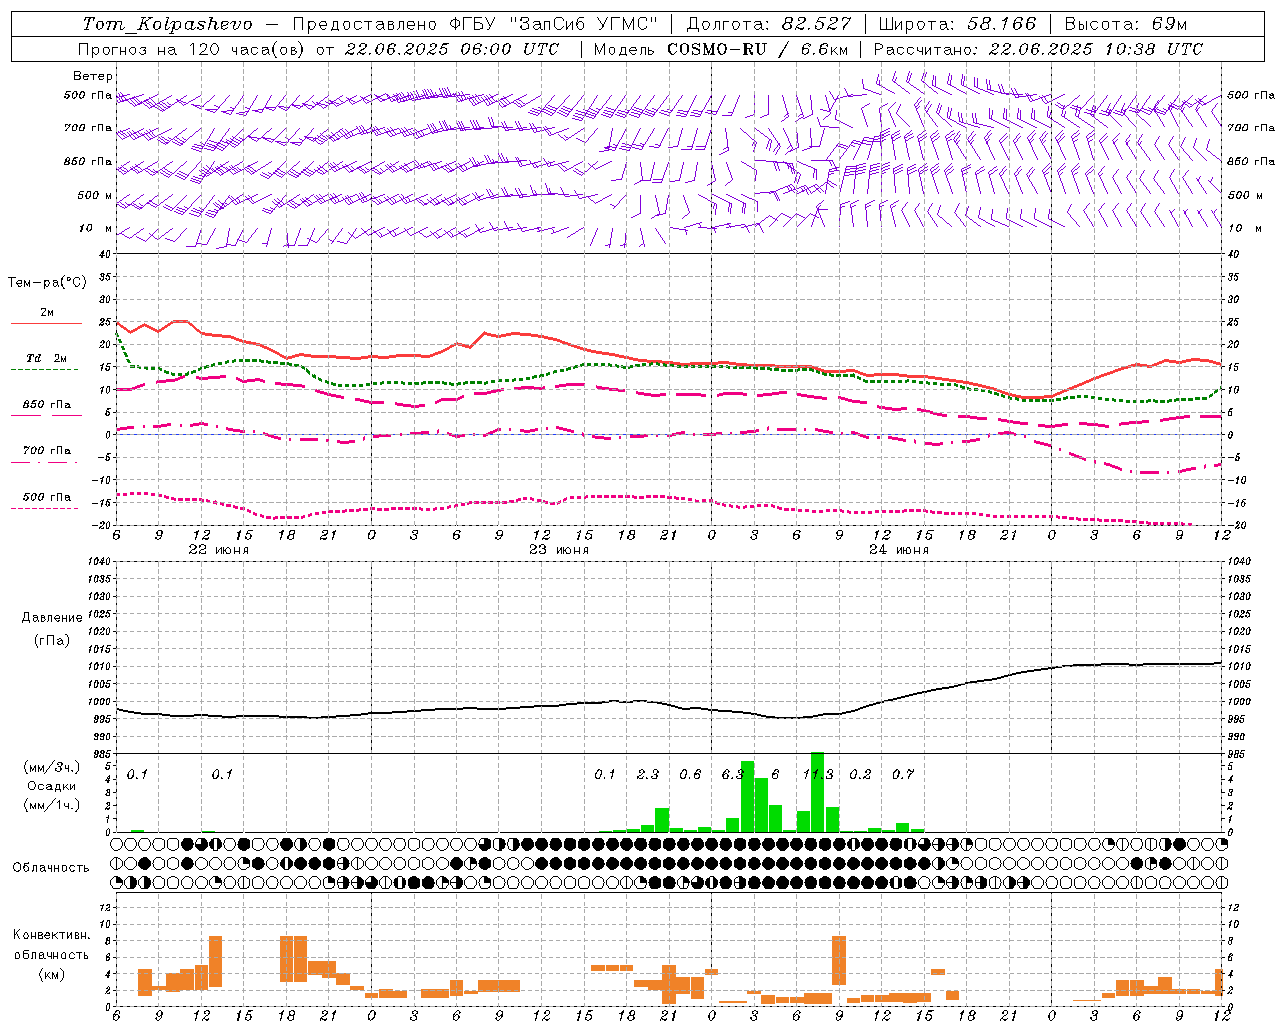Click the longitude value Долгота: 82.527
This screenshot has height=1024, width=1280.
click(x=769, y=24)
